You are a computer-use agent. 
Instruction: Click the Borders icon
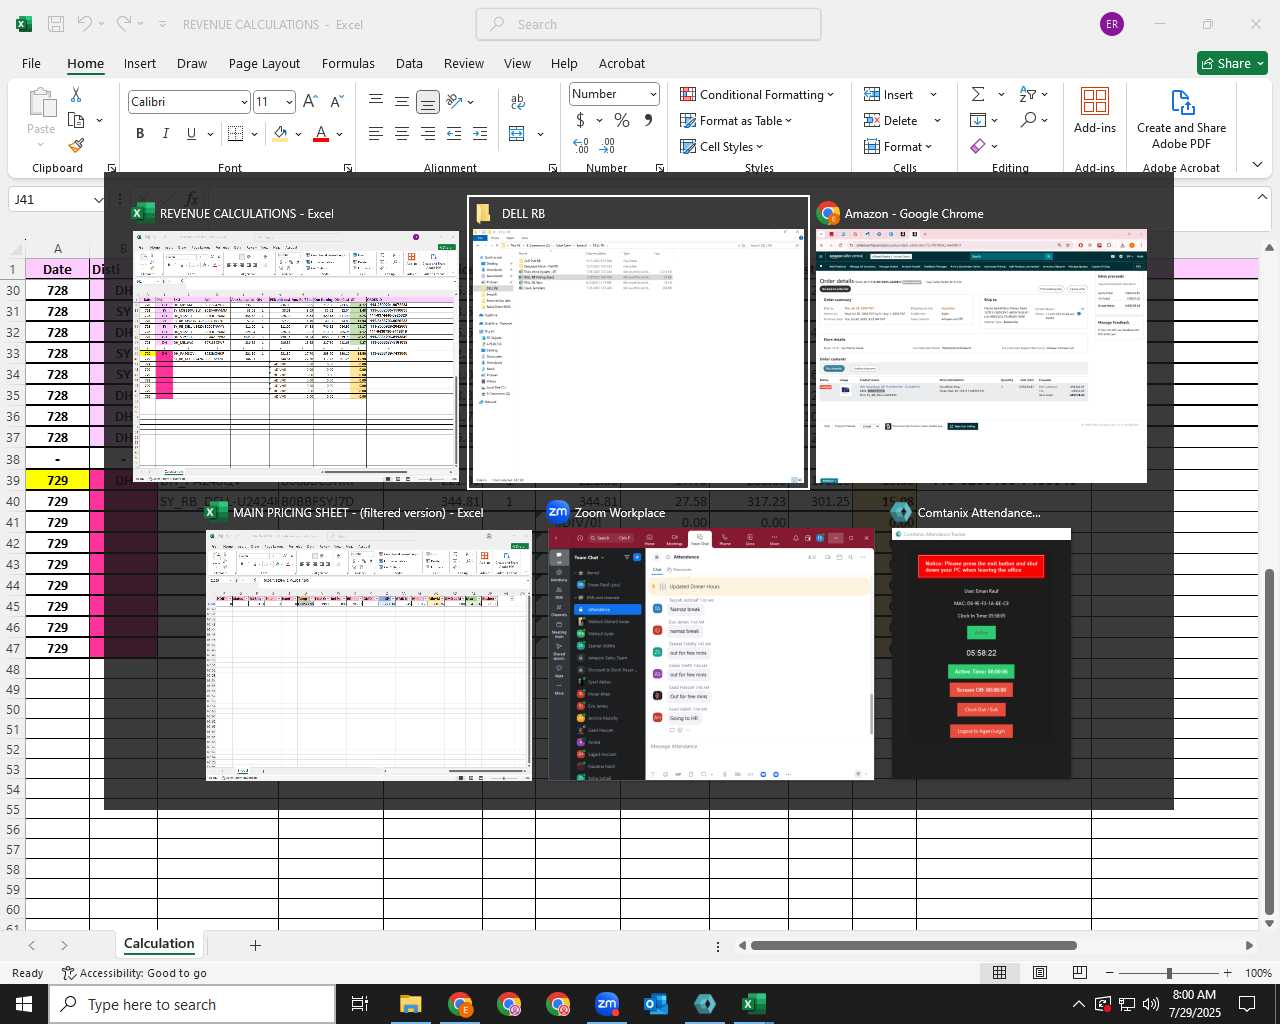(x=236, y=133)
